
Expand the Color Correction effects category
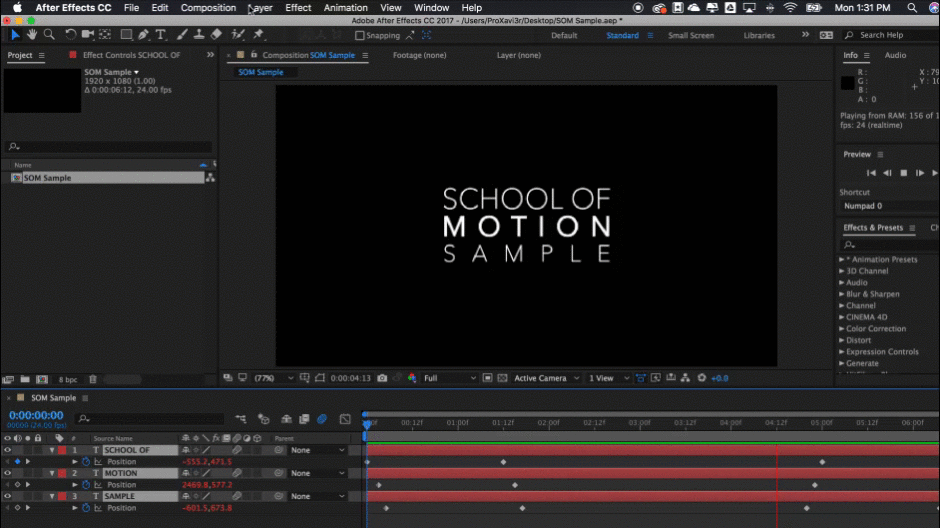[842, 329]
